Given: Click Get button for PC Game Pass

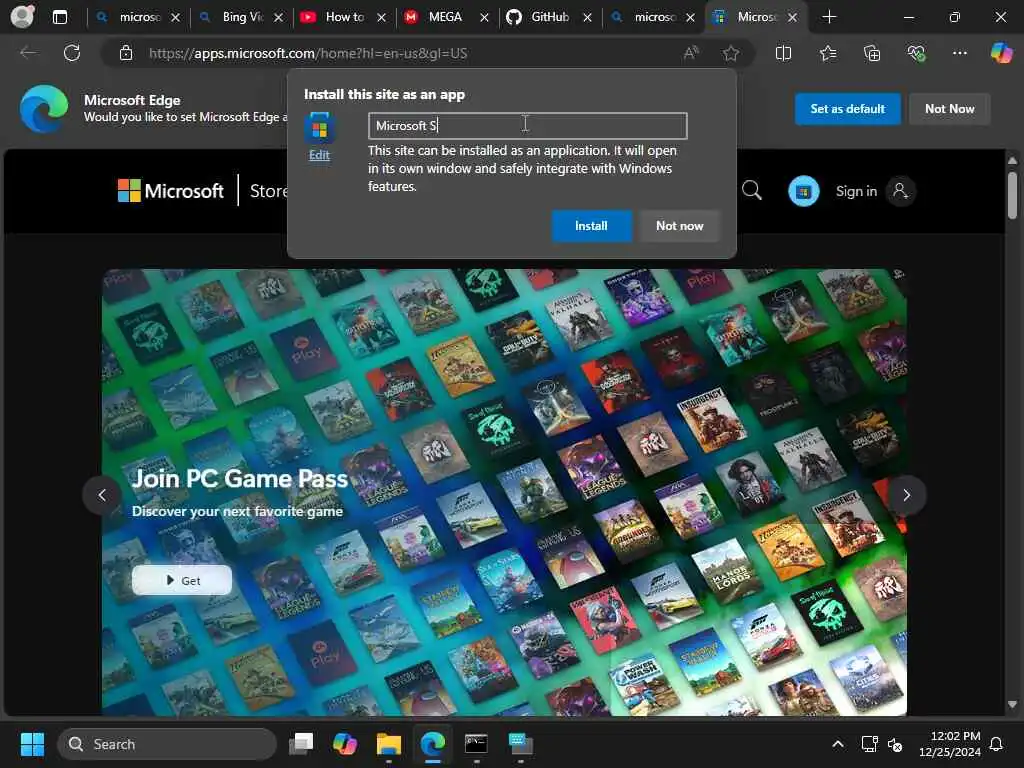Looking at the screenshot, I should click(x=182, y=580).
